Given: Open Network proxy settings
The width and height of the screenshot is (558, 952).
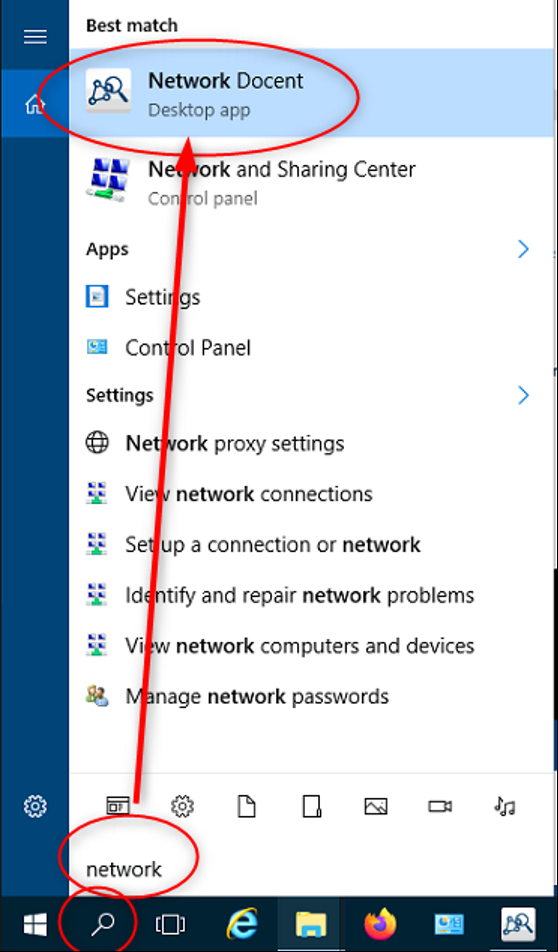Looking at the screenshot, I should pyautogui.click(x=312, y=443).
